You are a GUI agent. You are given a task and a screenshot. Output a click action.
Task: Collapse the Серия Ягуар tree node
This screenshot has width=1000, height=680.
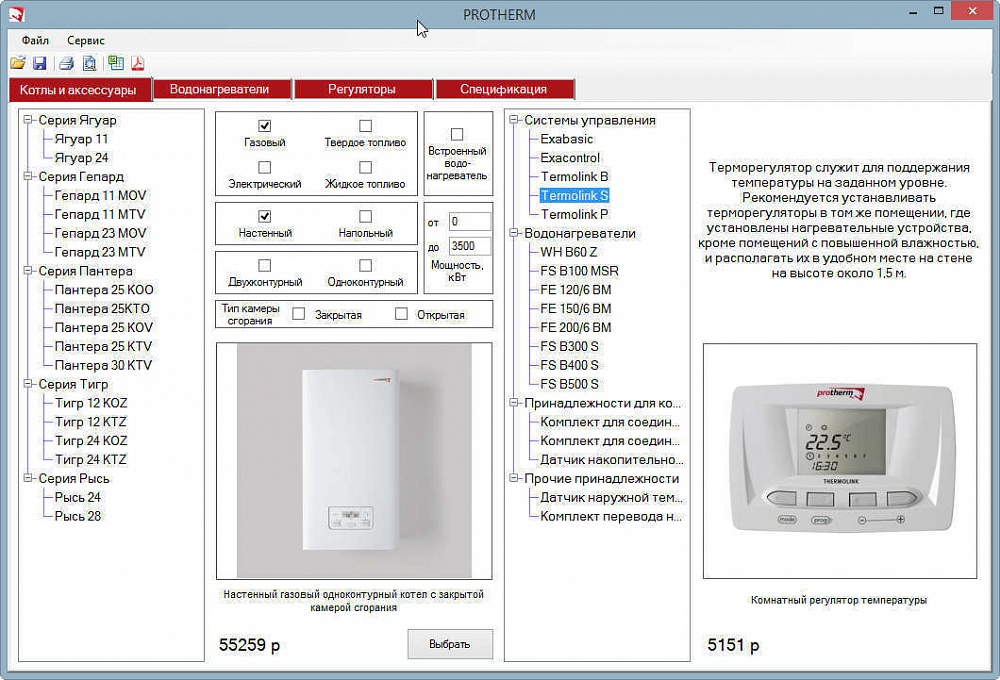(30, 121)
